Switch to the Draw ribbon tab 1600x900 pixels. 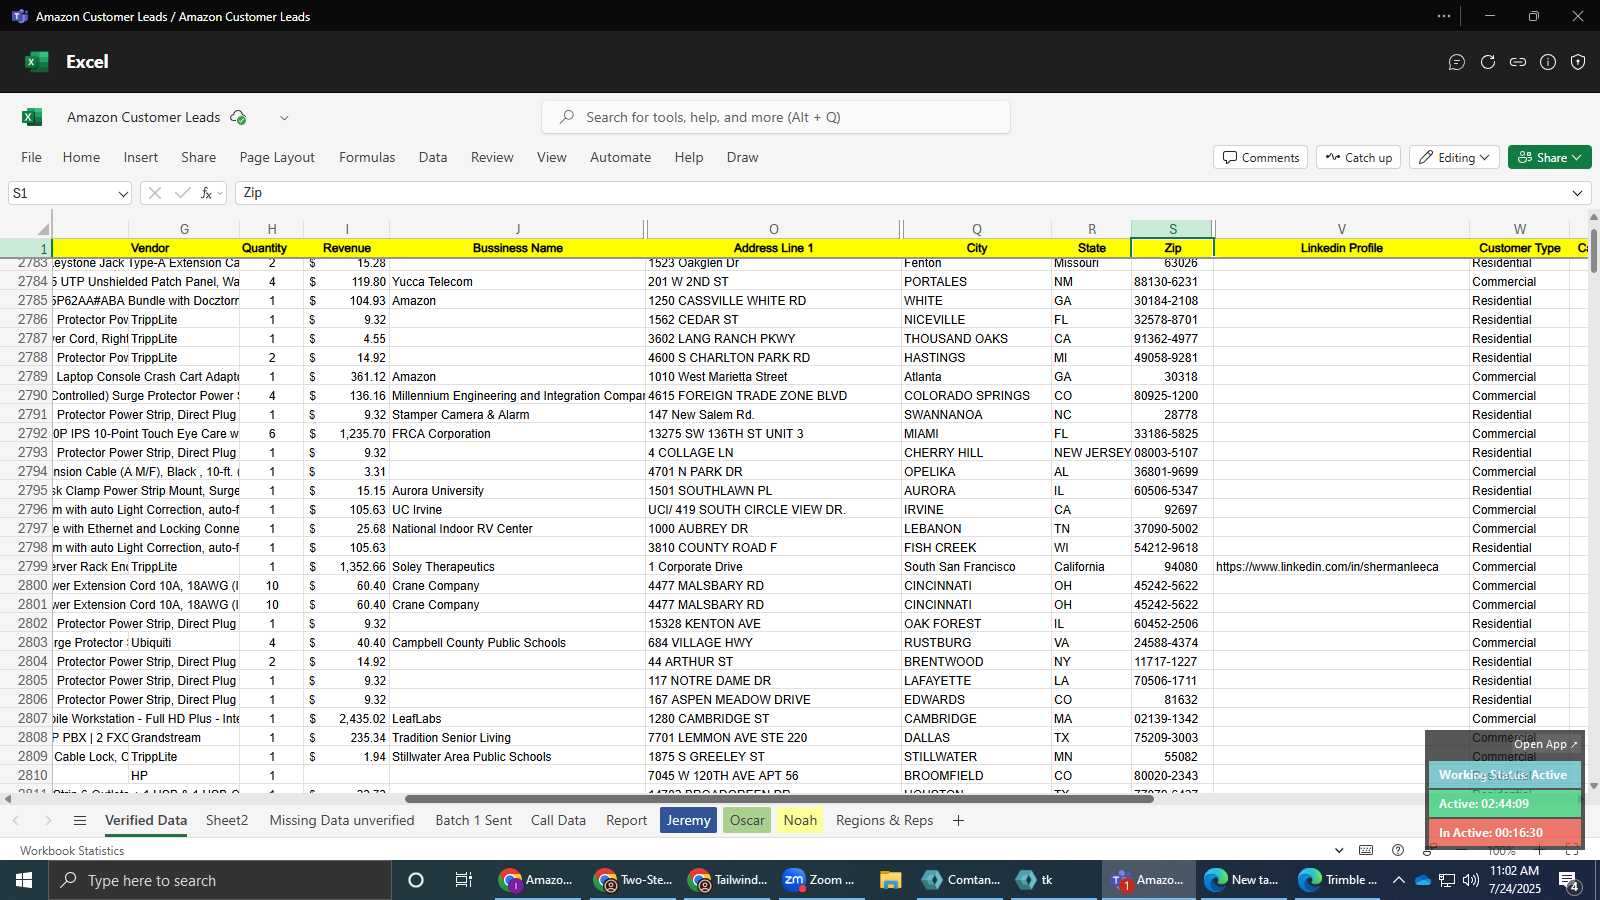[x=742, y=157]
